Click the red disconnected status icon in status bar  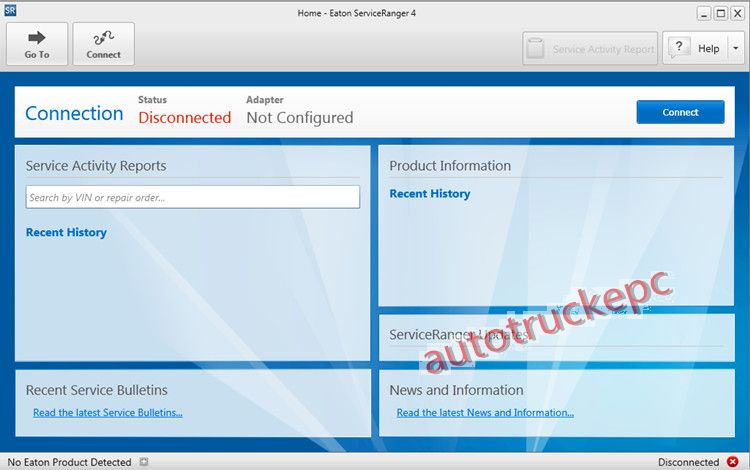coord(732,461)
